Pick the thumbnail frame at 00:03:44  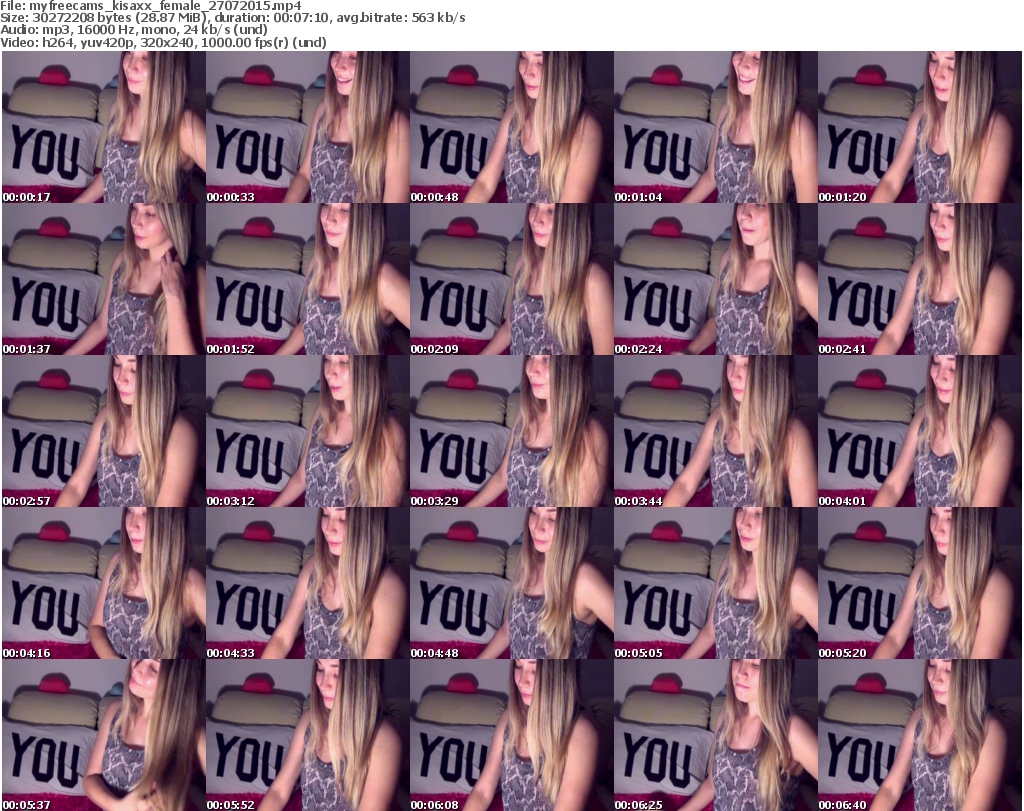pos(716,432)
